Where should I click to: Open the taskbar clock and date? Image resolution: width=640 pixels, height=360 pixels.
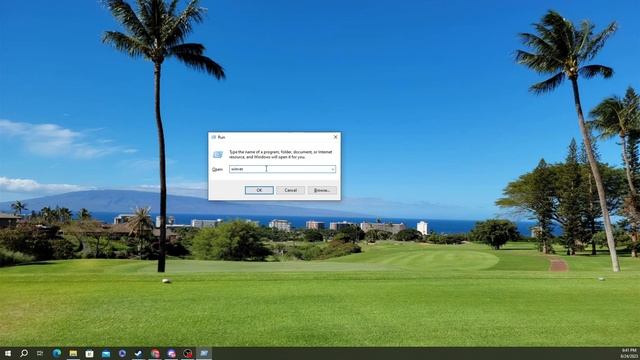pos(629,353)
